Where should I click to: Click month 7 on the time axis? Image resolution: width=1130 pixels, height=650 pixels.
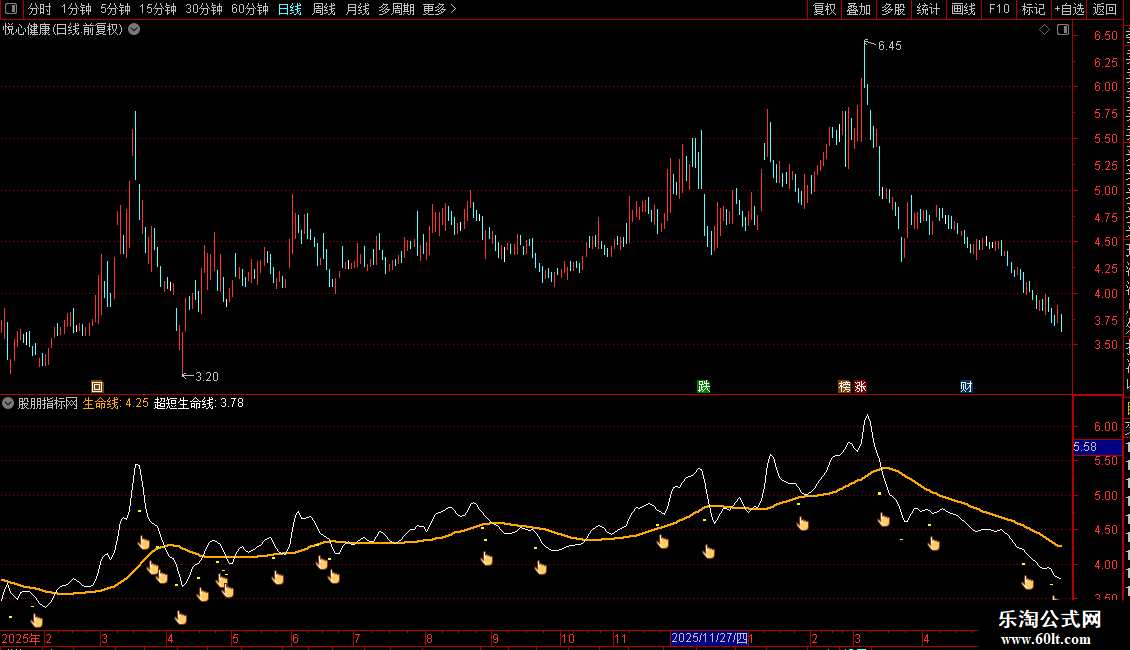tap(357, 638)
